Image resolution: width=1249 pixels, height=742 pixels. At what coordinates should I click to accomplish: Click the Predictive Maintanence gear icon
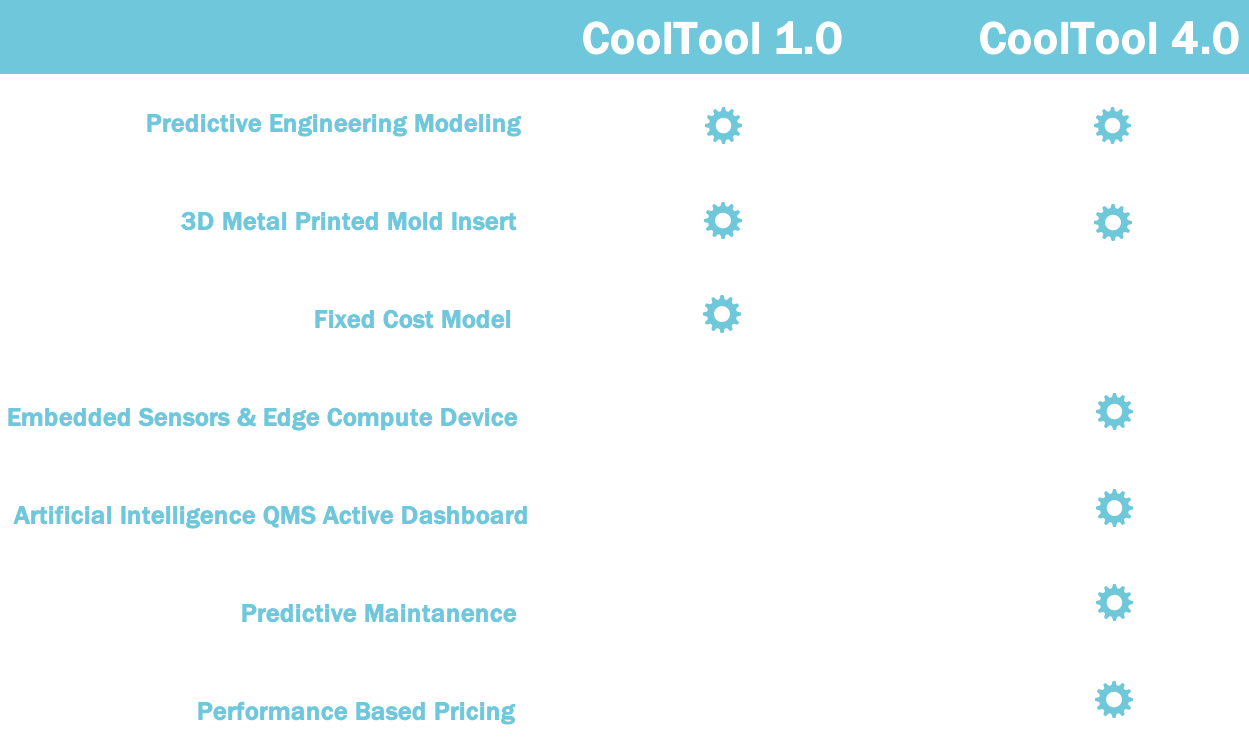pyautogui.click(x=1114, y=603)
